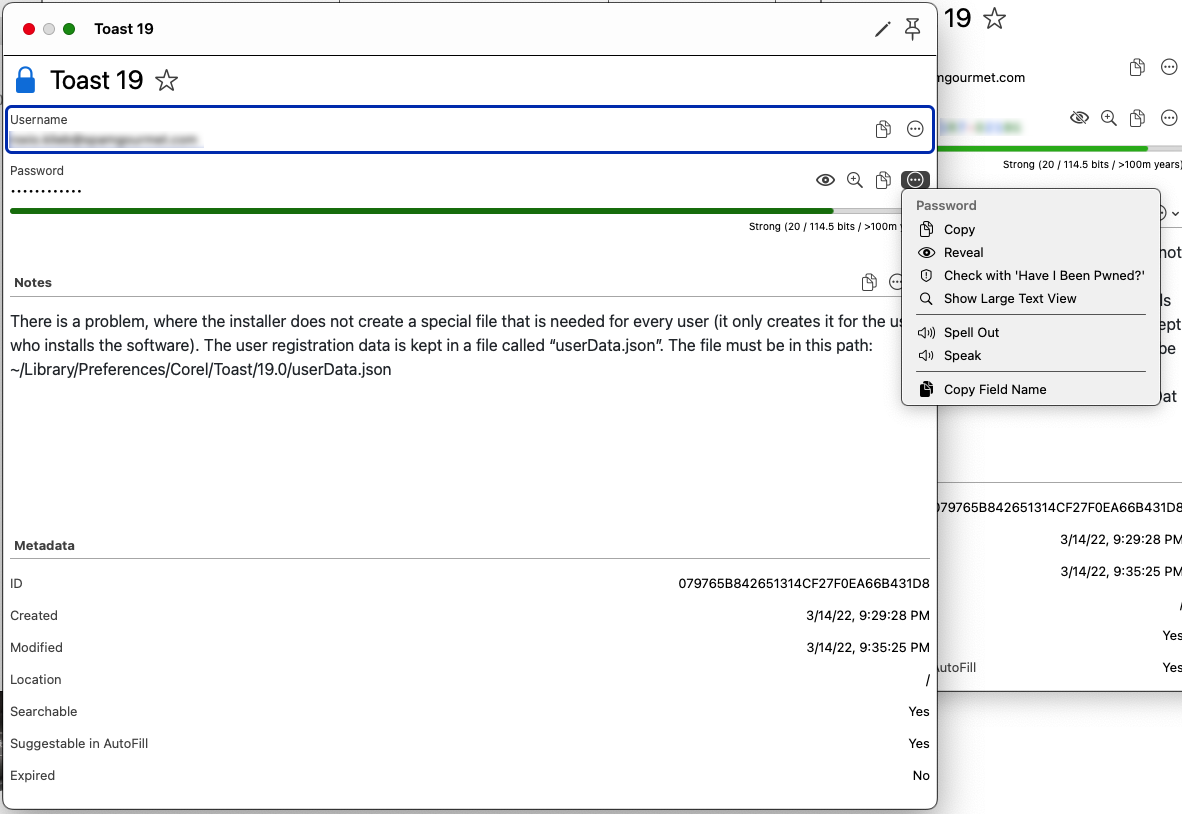Toggle password visibility with the eye icon
Screen dimensions: 1182x814
(x=825, y=180)
